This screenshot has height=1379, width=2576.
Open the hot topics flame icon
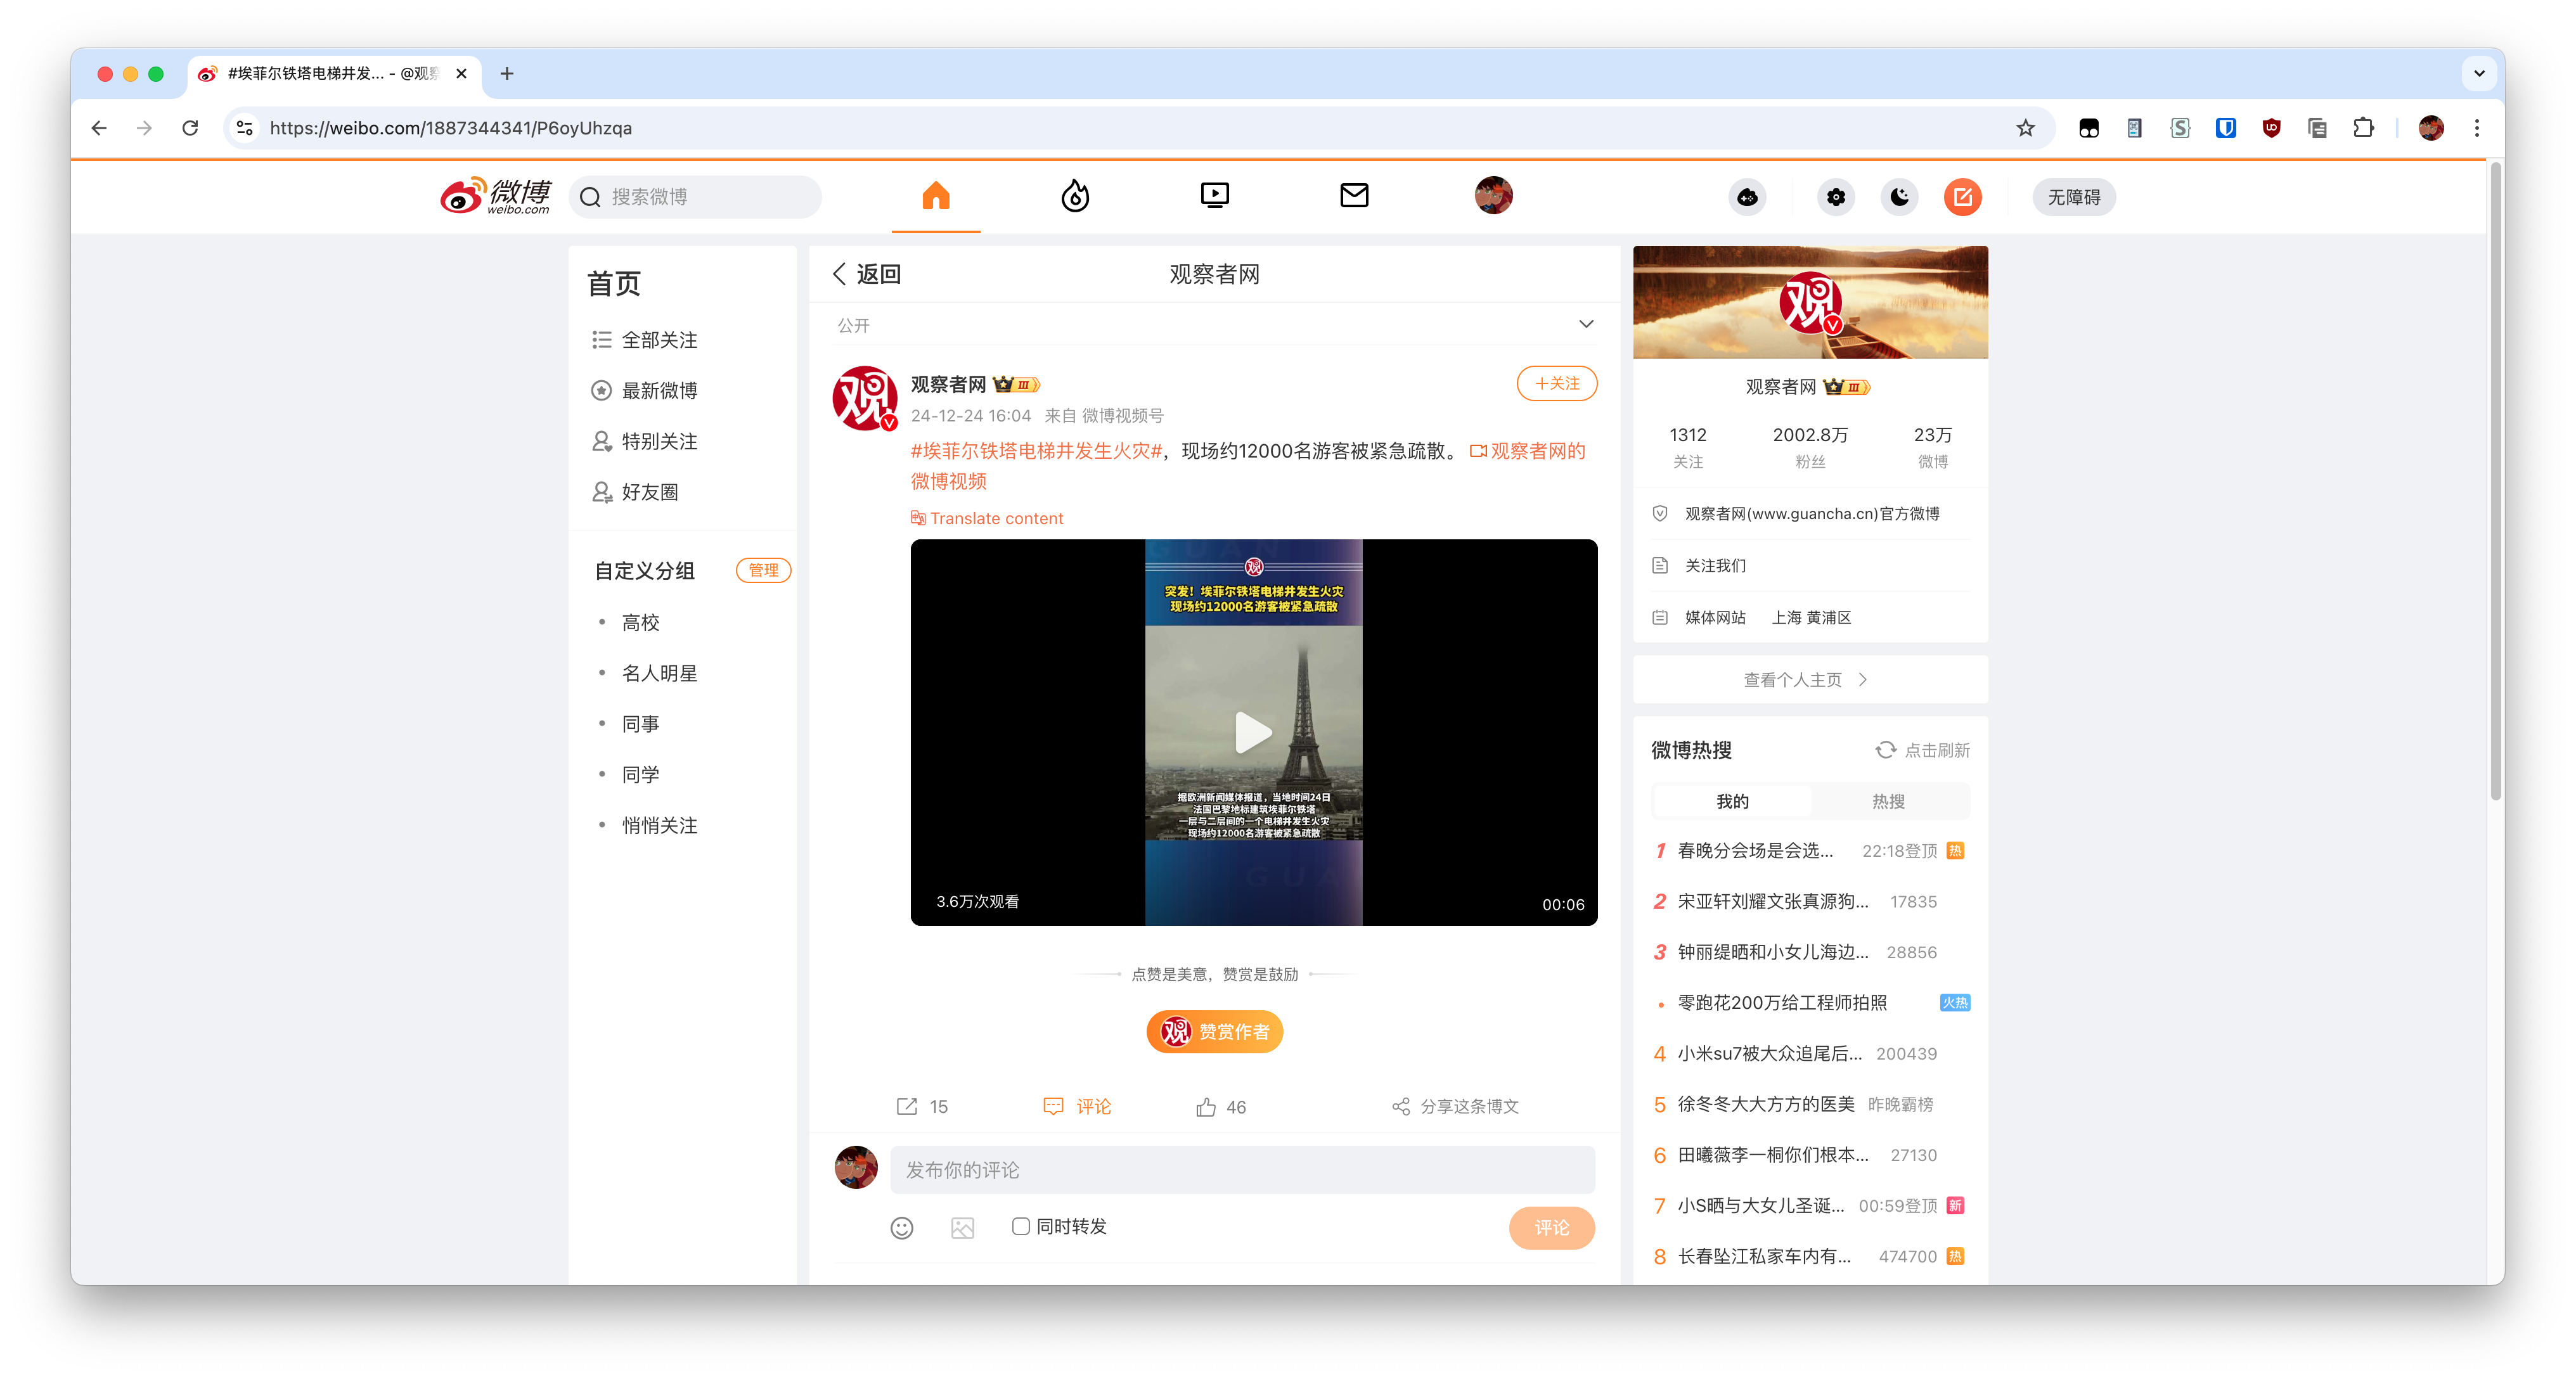(x=1075, y=196)
